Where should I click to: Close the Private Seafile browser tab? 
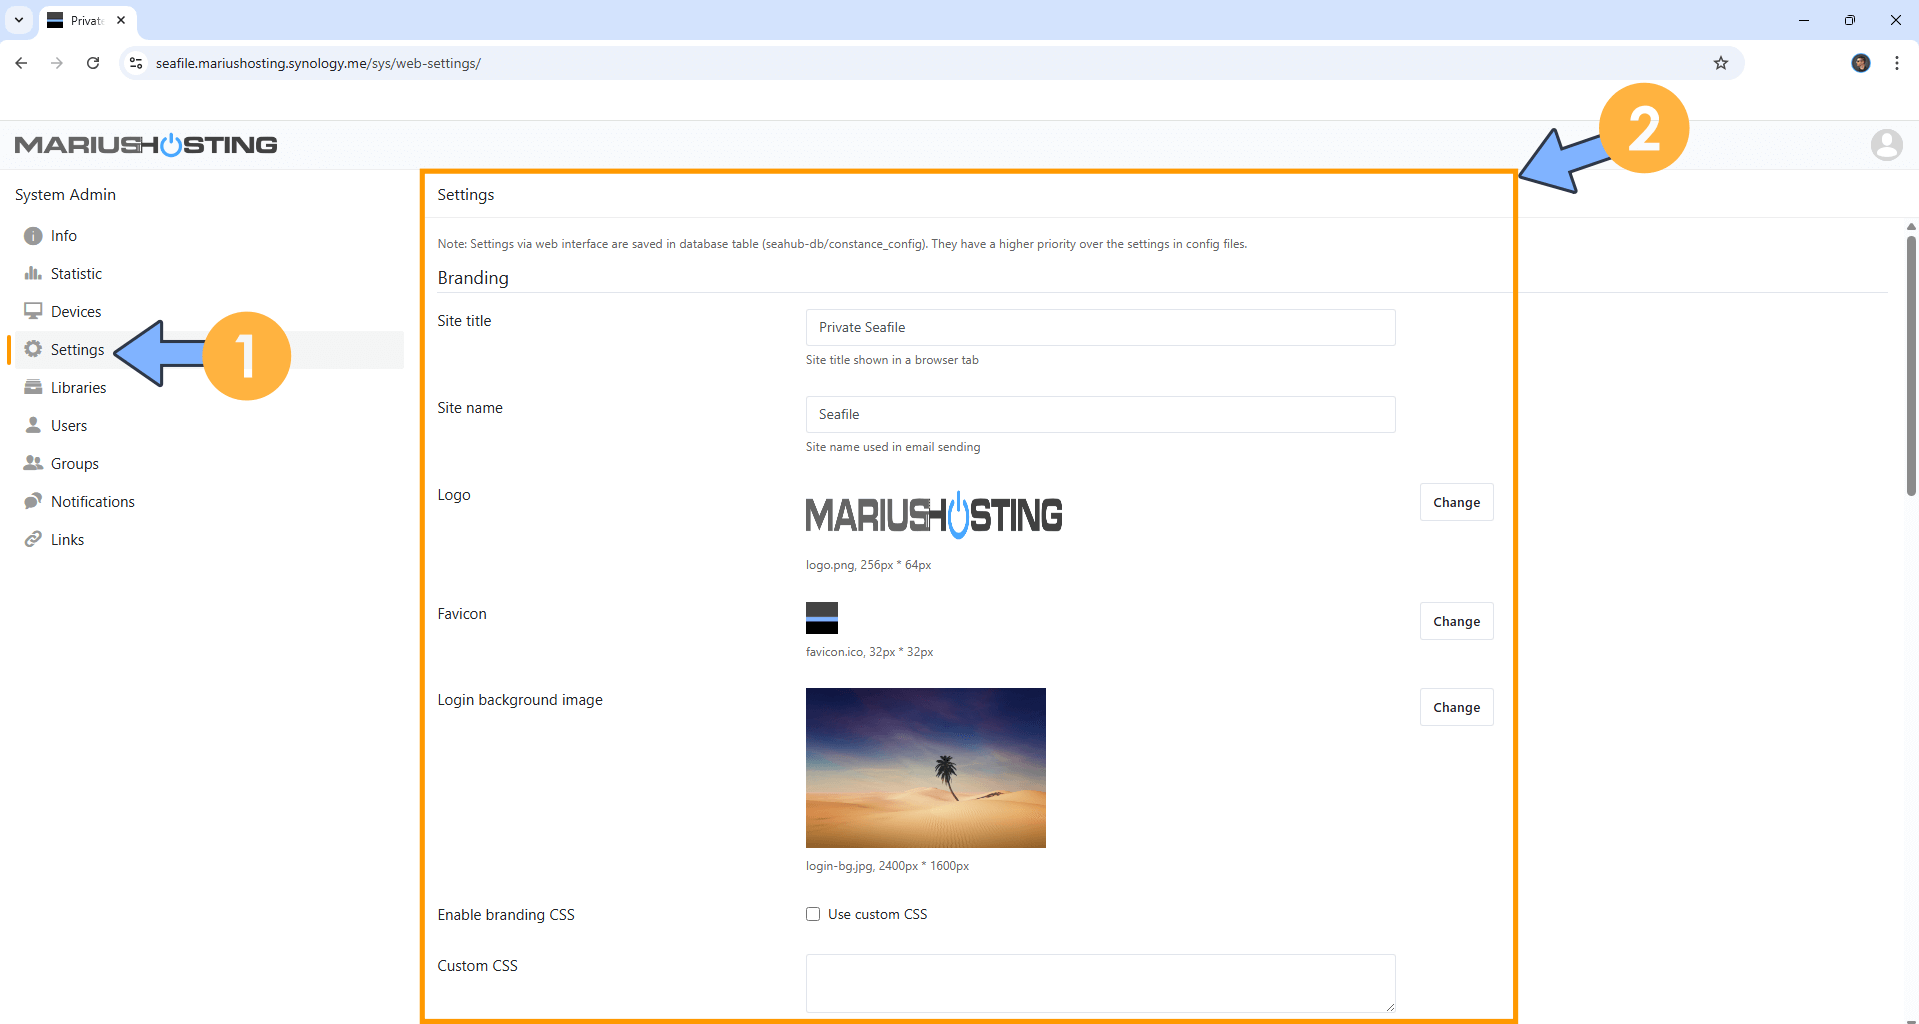coord(121,20)
